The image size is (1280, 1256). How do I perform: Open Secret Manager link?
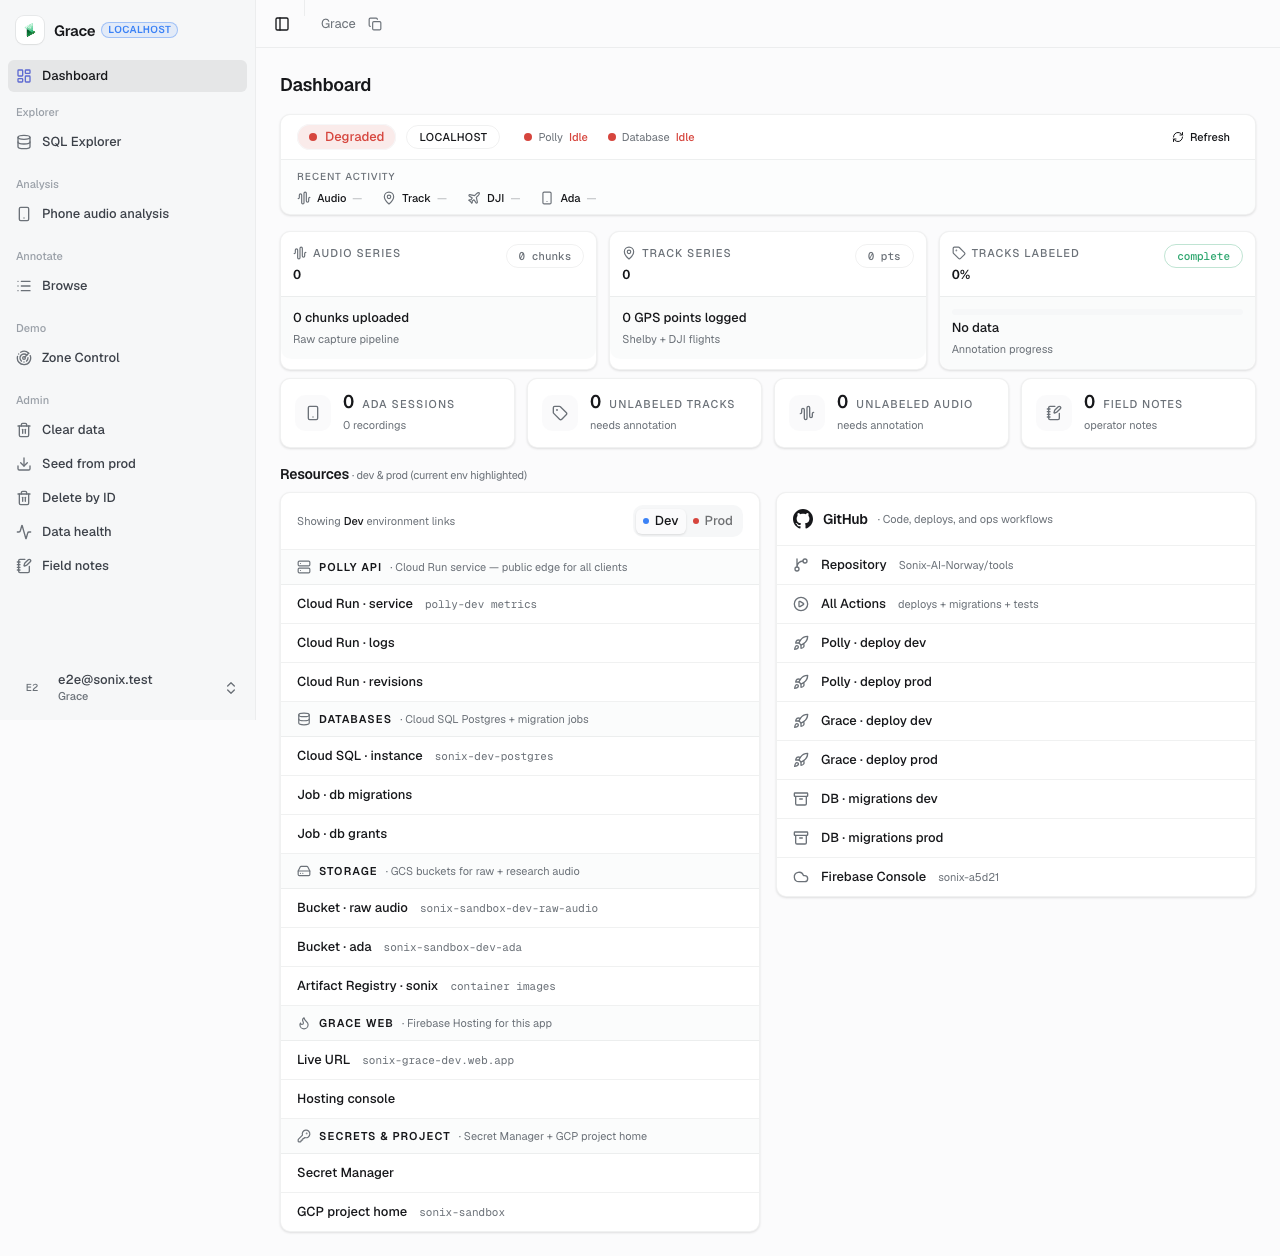click(x=520, y=1173)
